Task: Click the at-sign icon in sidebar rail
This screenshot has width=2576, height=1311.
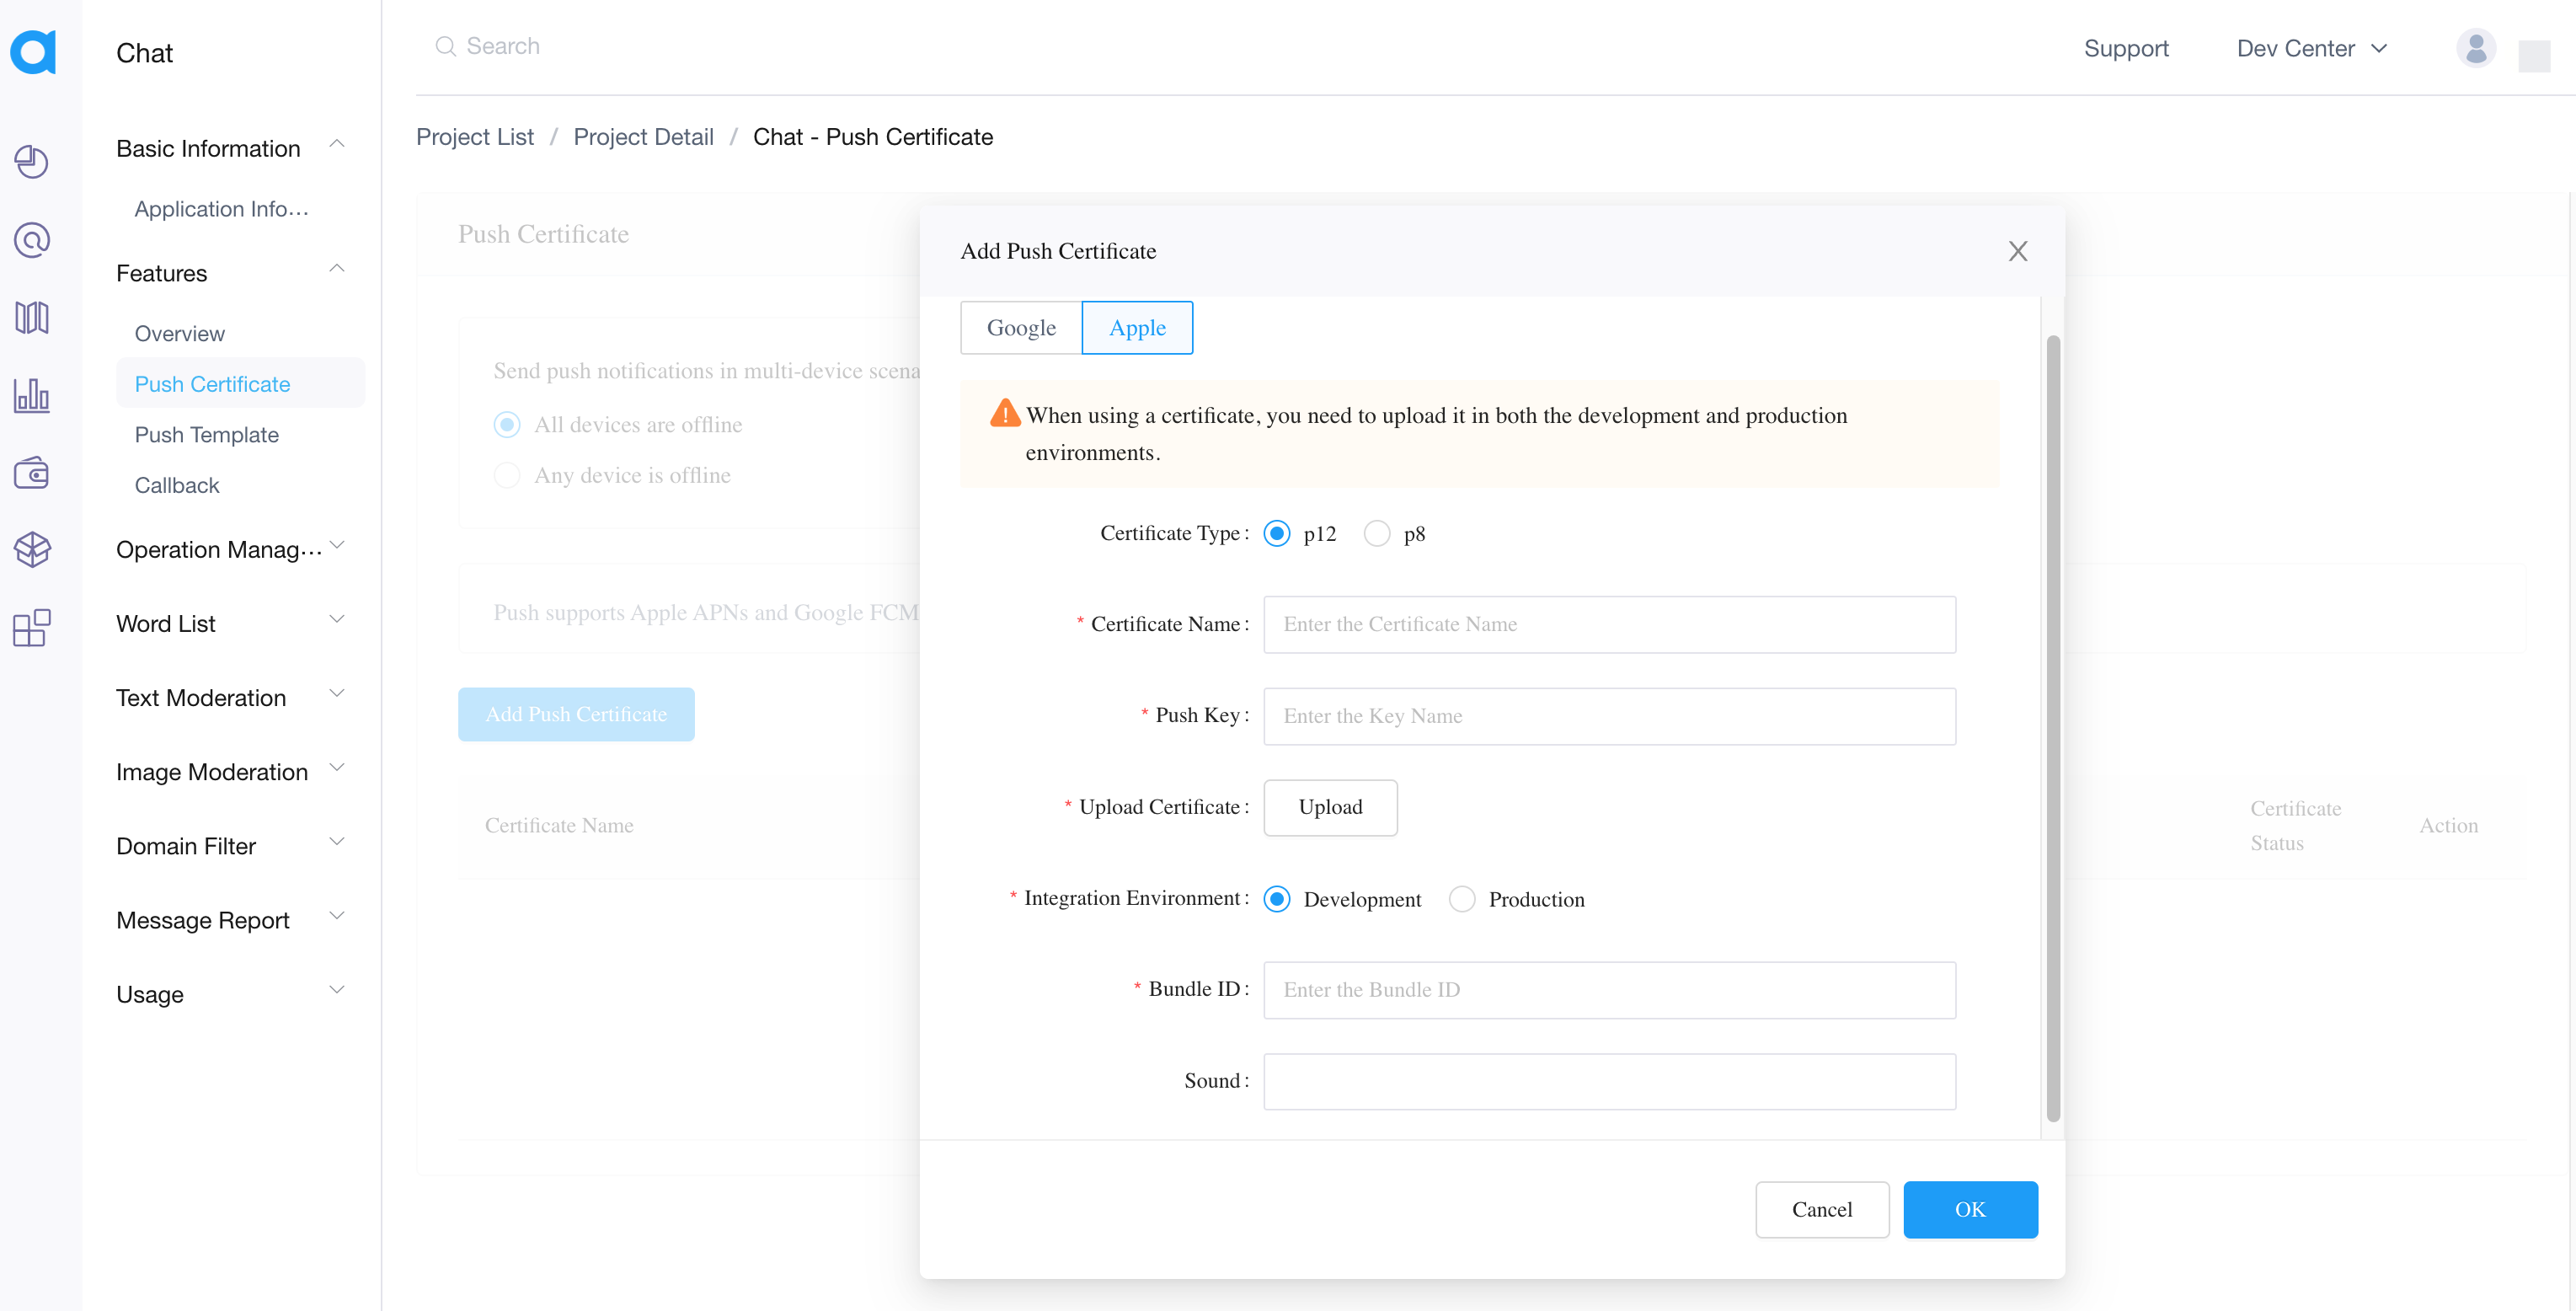Action: pos(32,240)
